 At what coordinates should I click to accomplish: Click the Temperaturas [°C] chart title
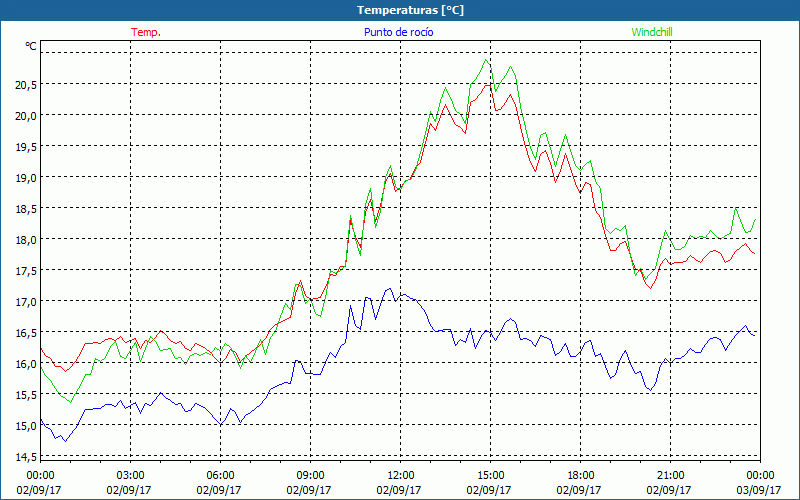pos(410,10)
